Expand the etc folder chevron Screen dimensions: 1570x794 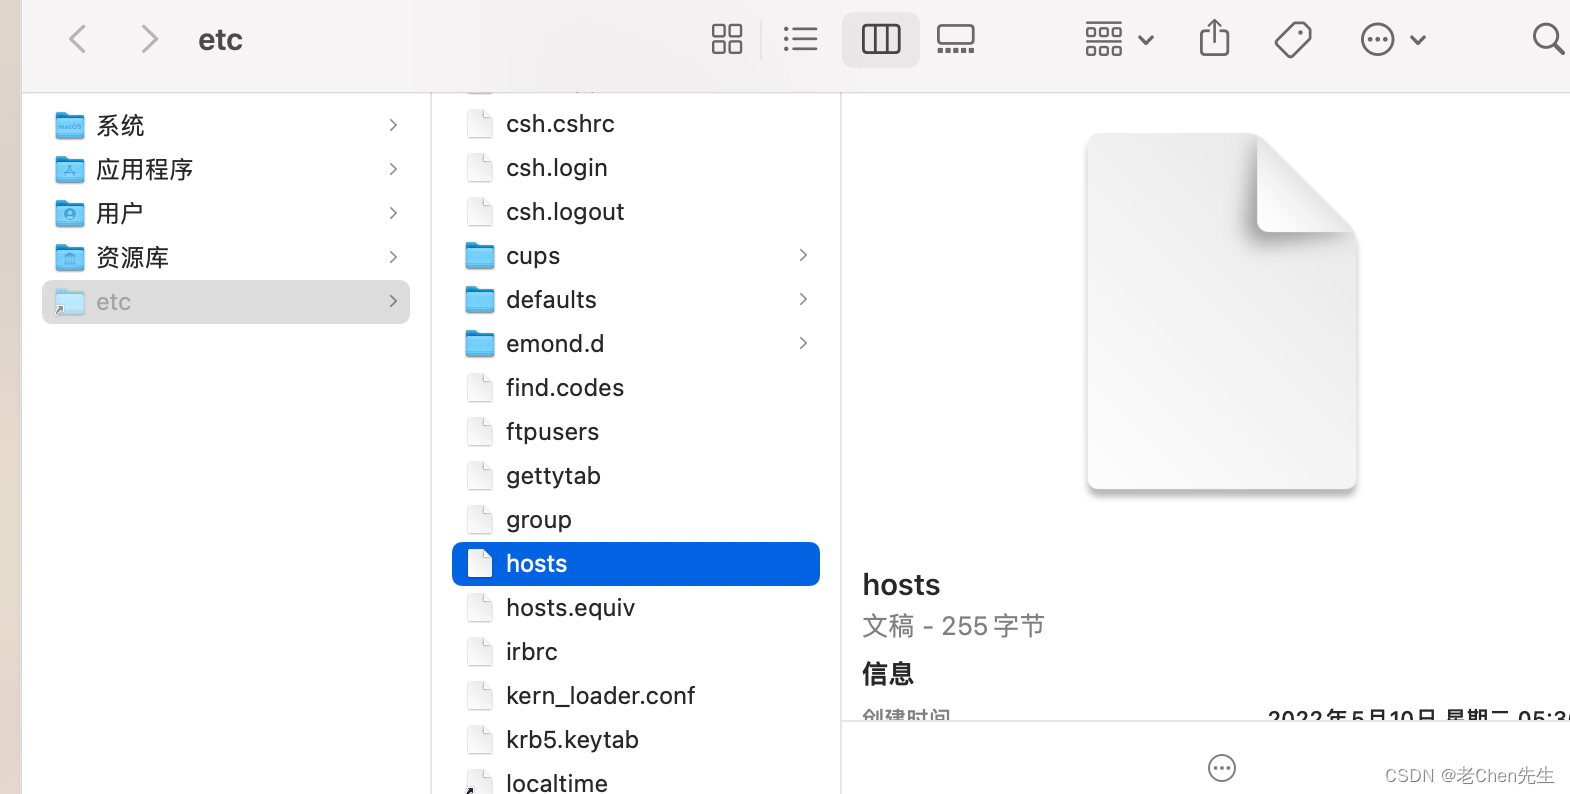coord(393,301)
